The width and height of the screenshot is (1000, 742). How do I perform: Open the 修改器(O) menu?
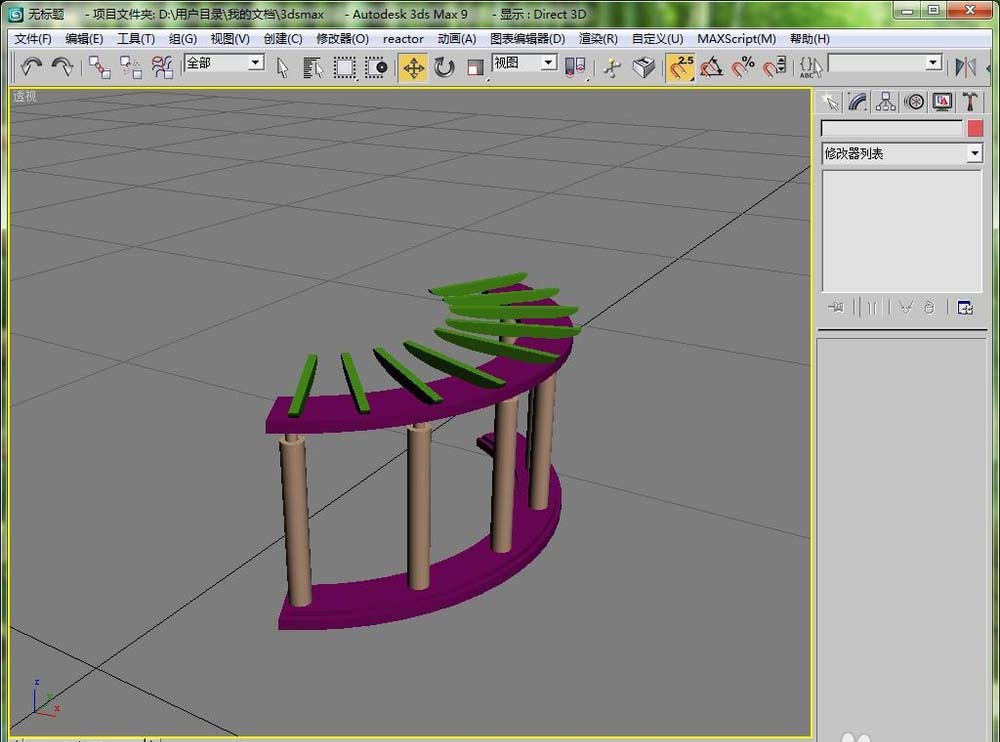(342, 38)
